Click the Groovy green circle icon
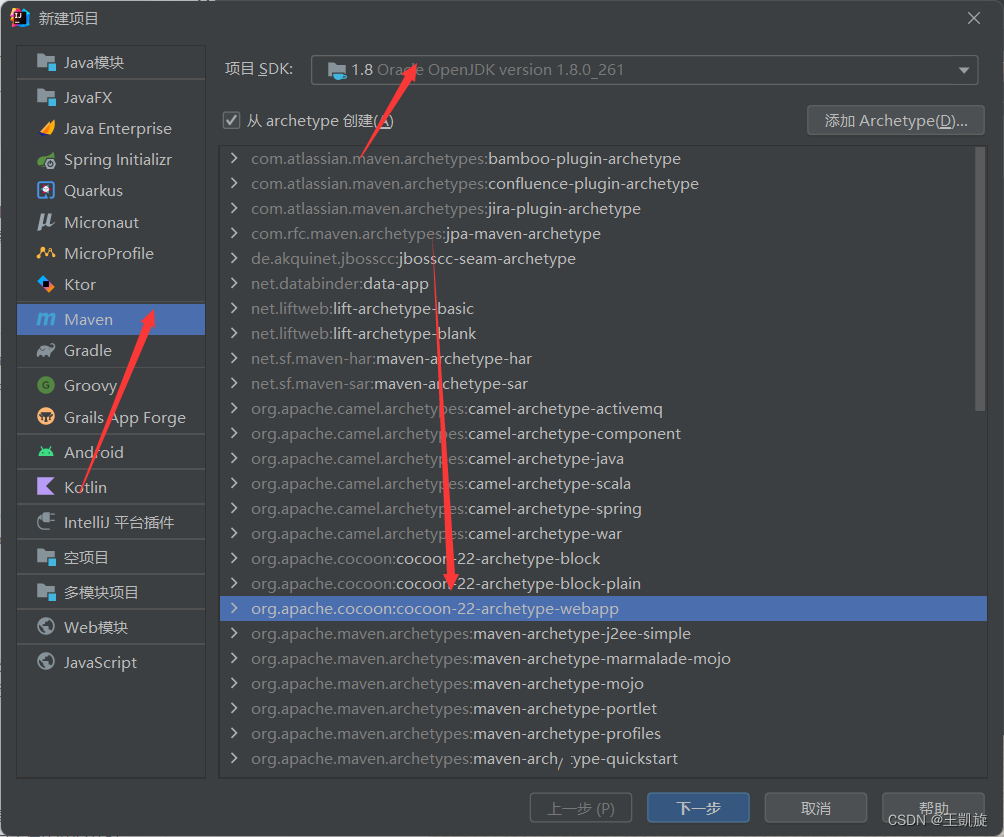The image size is (1004, 837). 46,385
